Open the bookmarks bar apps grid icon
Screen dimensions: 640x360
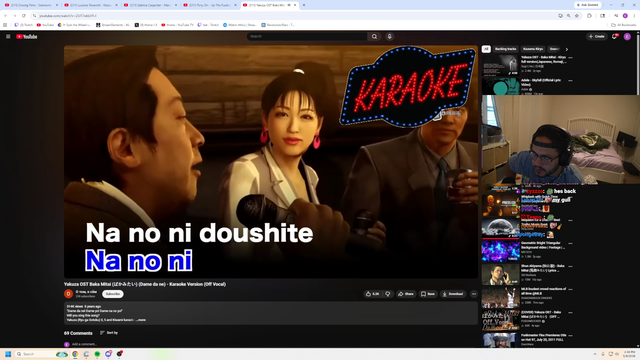coord(5,25)
